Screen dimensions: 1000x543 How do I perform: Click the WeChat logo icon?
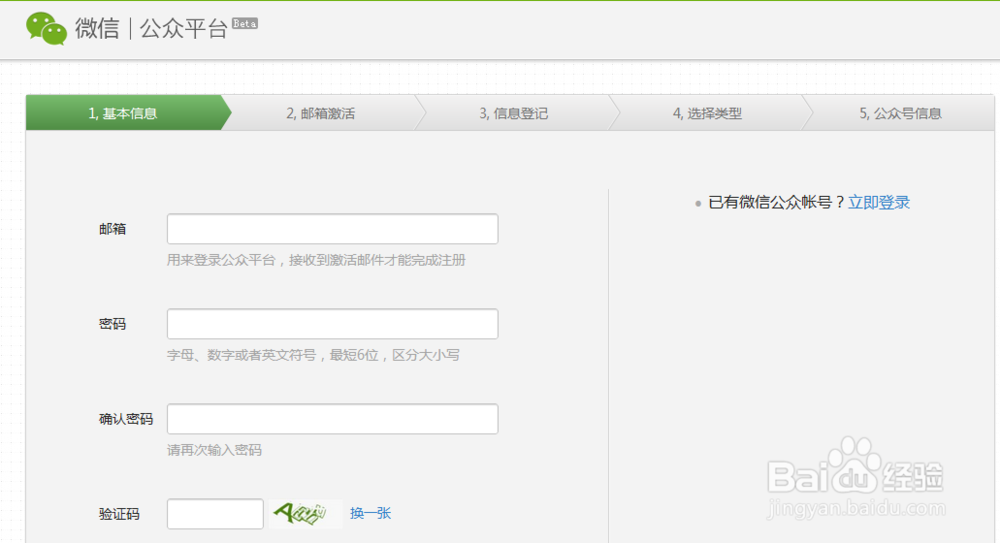click(x=46, y=29)
